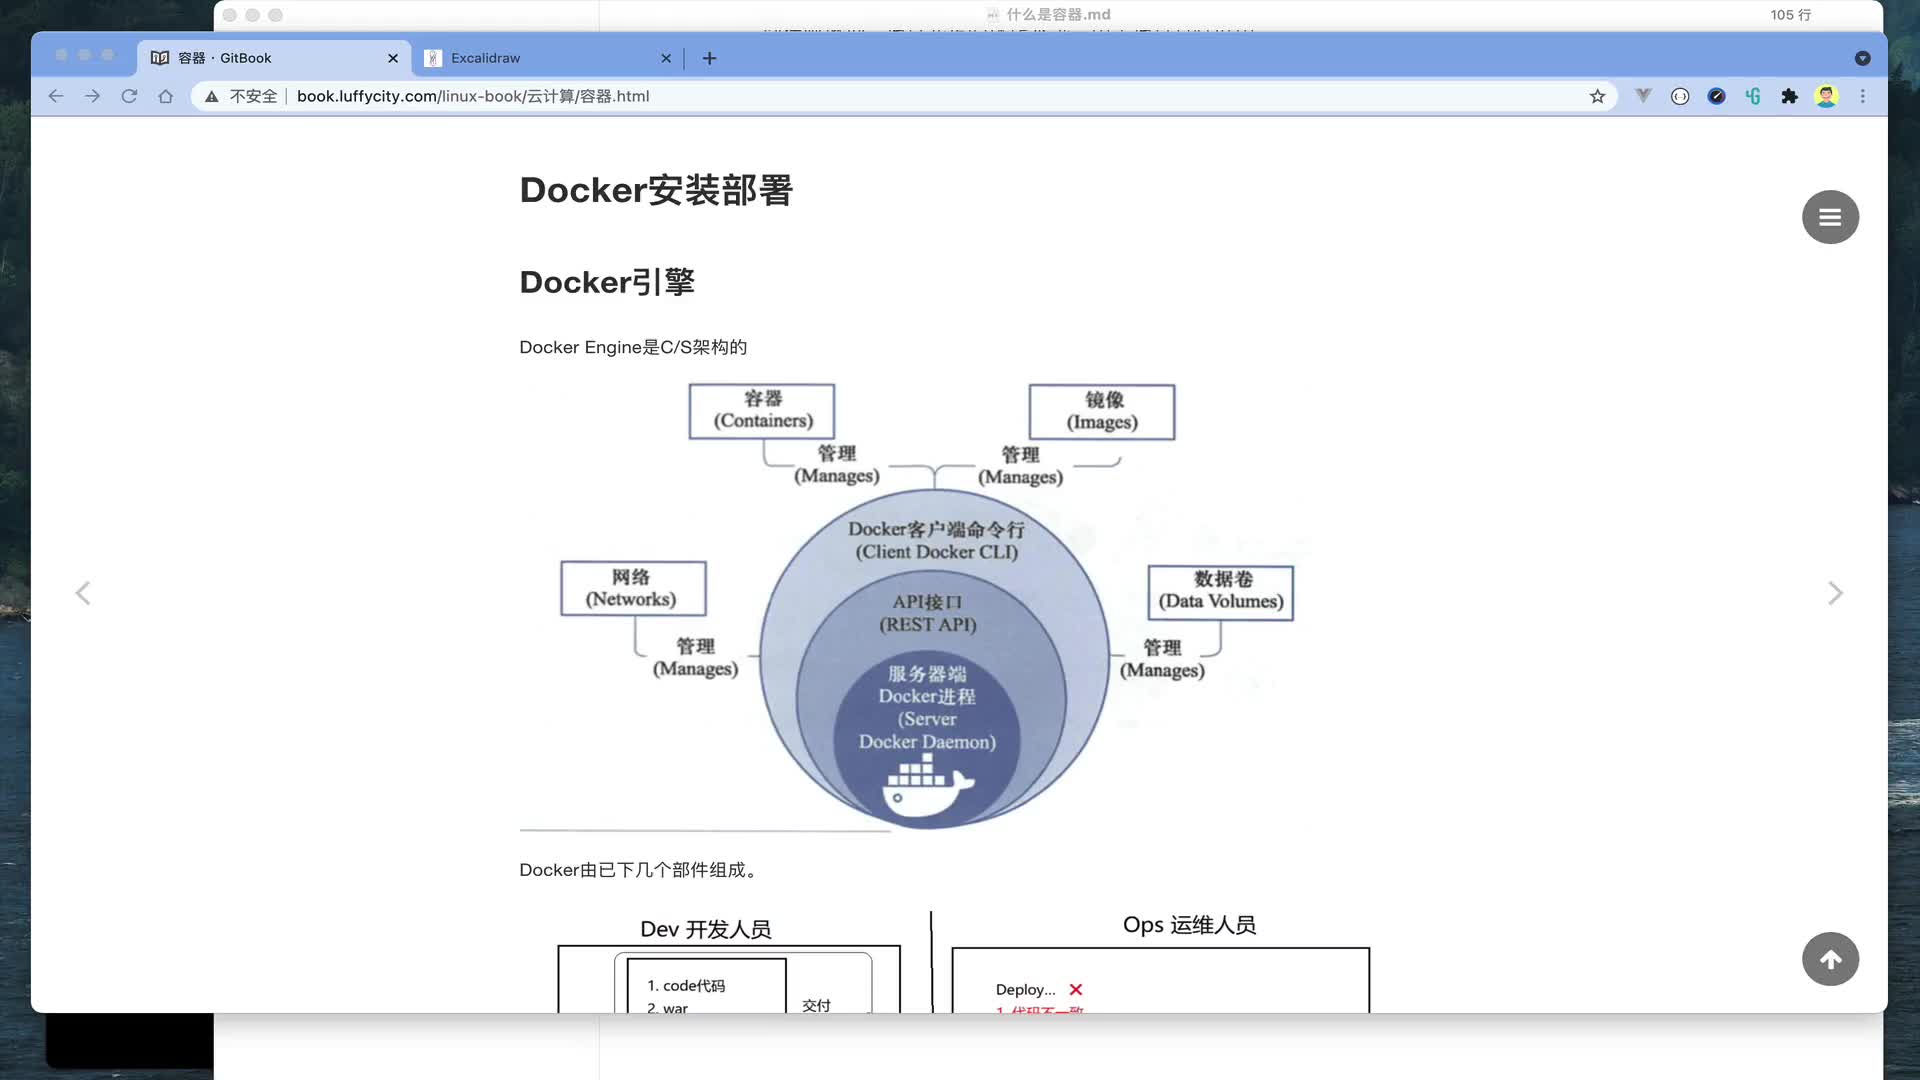Click the 不安全 security label
This screenshot has width=1920, height=1080.
click(253, 96)
